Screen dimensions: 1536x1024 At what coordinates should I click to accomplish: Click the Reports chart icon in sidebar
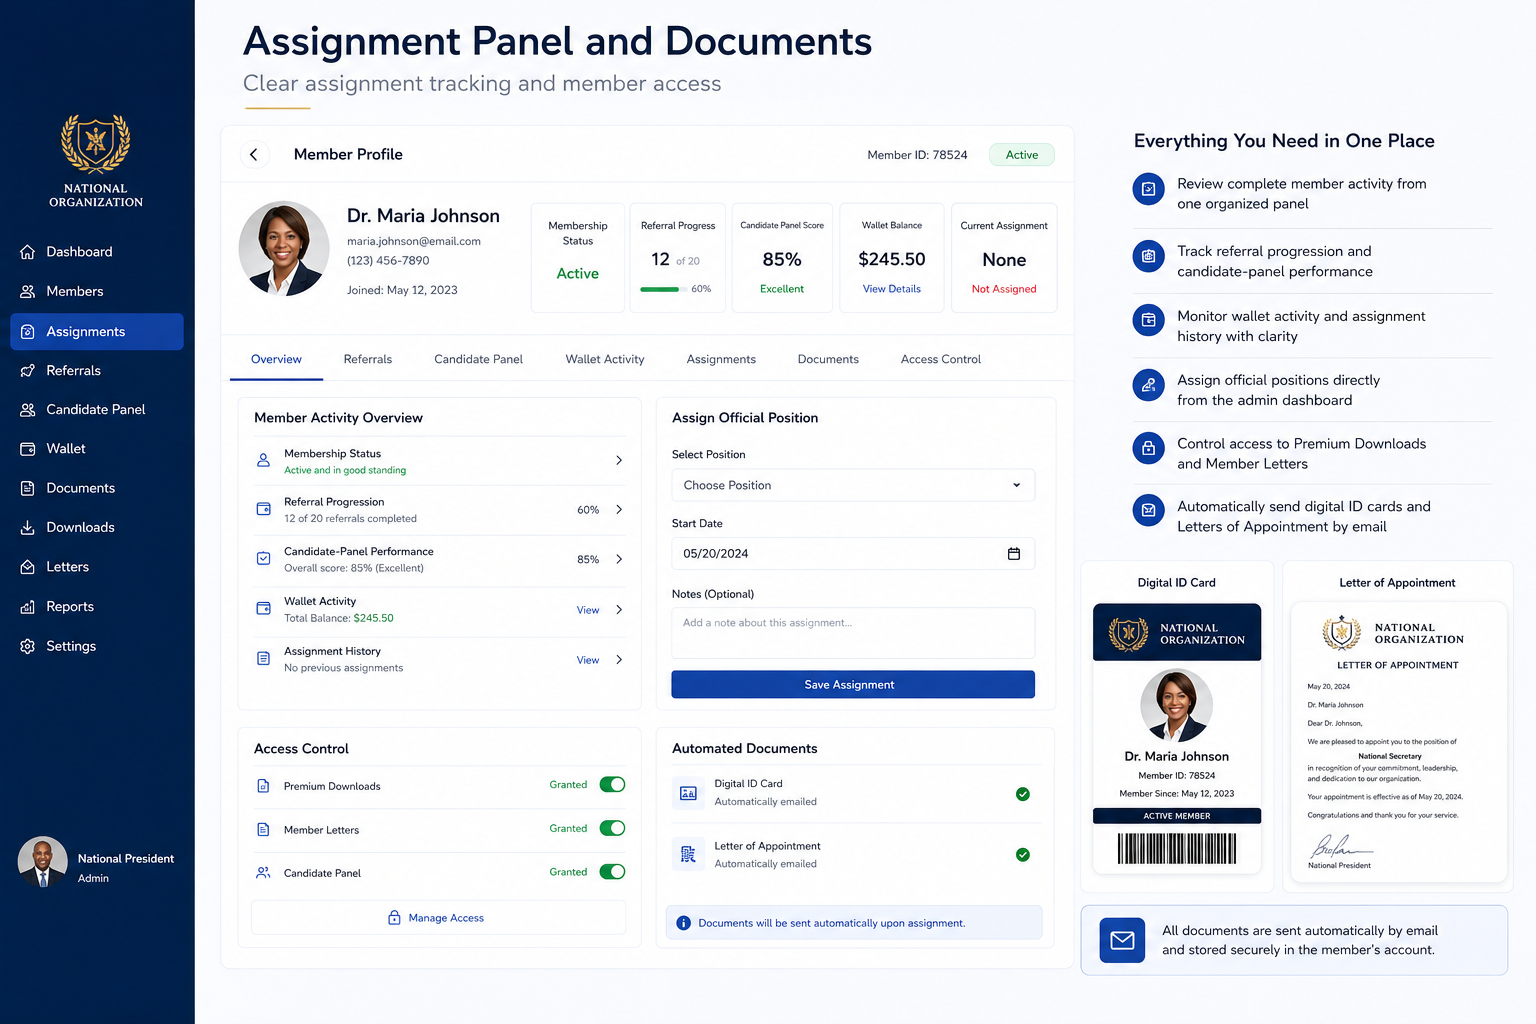(x=28, y=607)
